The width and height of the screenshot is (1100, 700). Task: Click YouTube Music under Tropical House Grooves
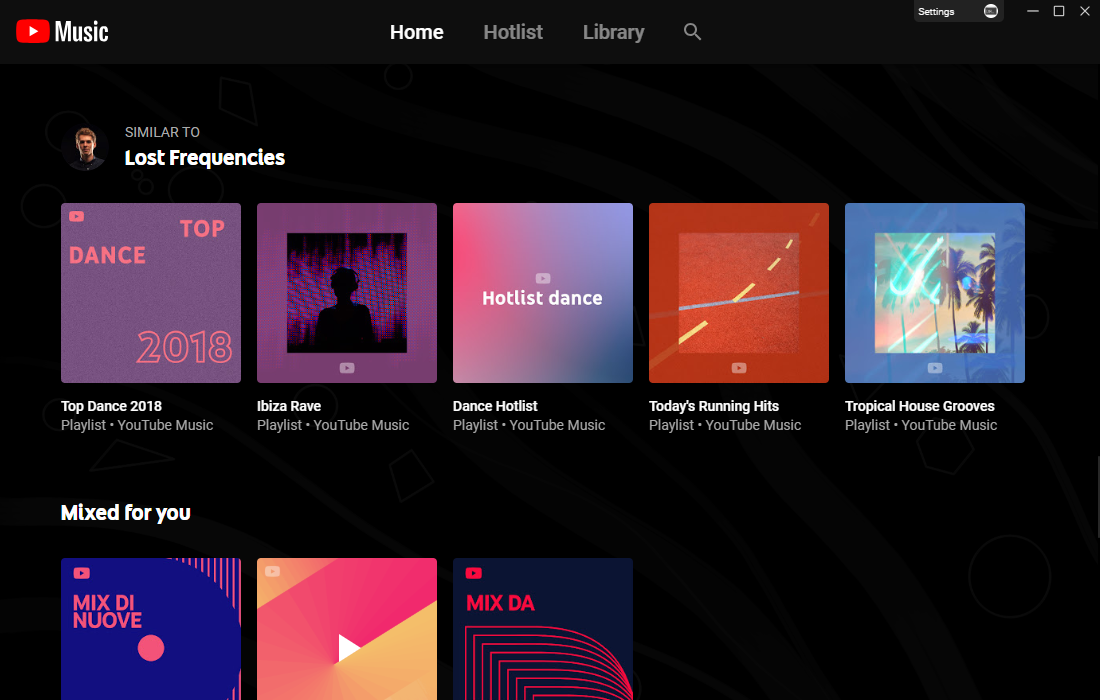coord(949,425)
